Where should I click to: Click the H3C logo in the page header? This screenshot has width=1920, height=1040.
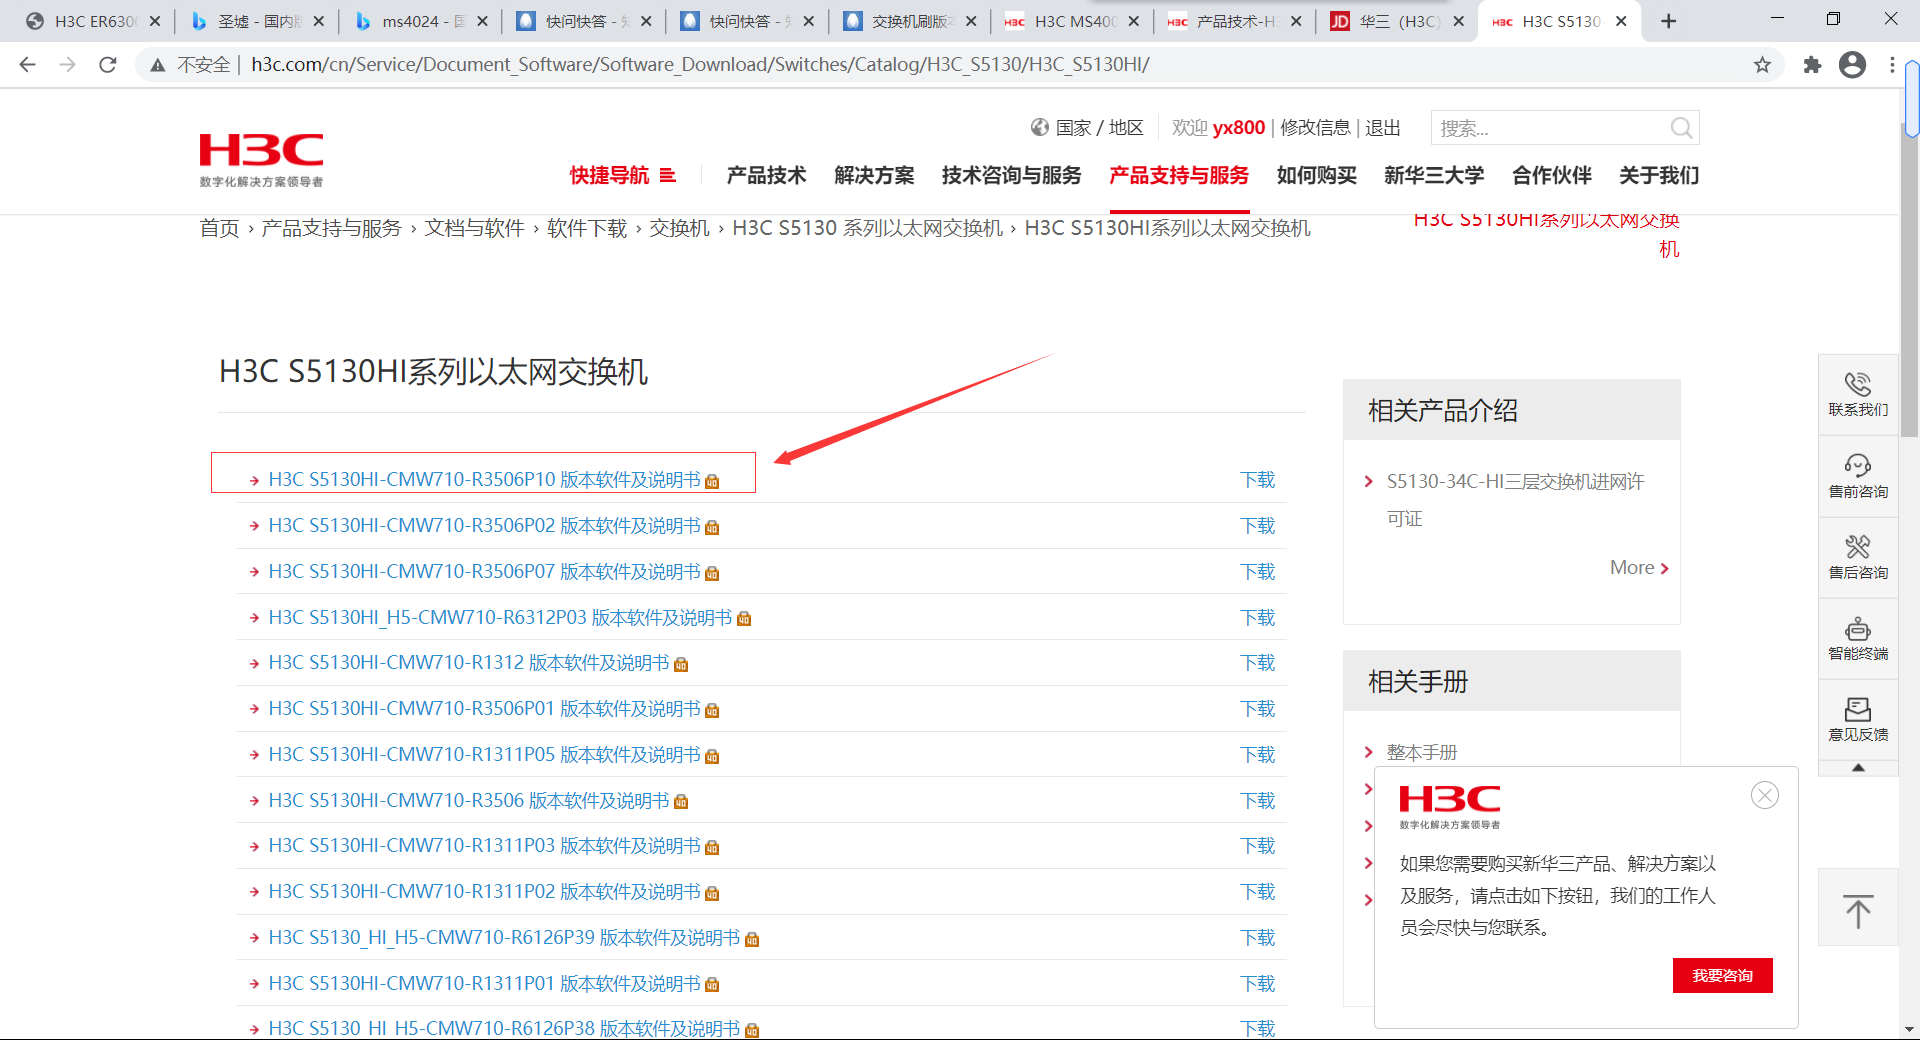[261, 159]
